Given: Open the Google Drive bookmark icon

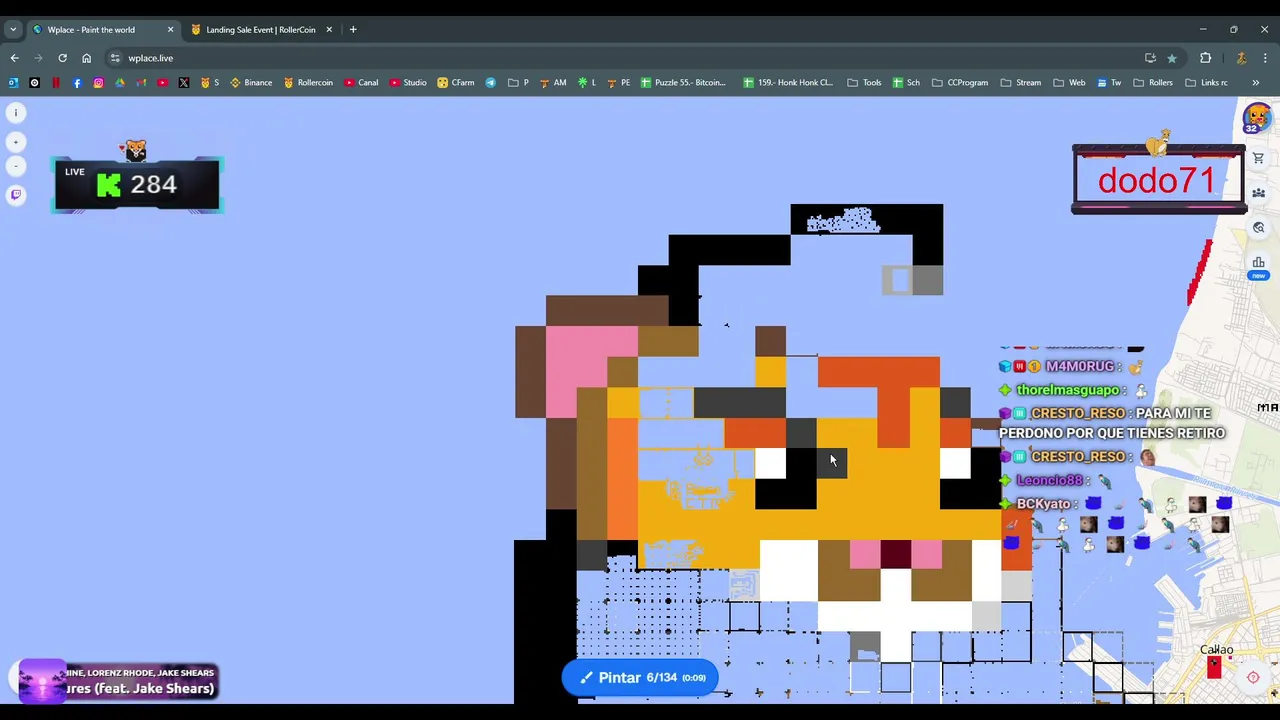Looking at the screenshot, I should (120, 82).
